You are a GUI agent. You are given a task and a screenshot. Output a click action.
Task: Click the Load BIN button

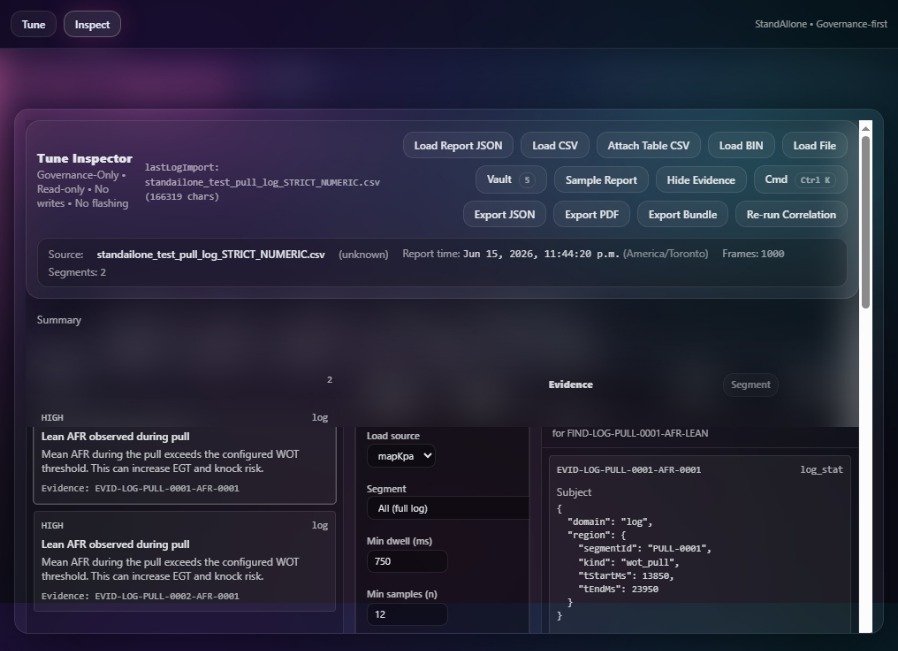(x=741, y=145)
